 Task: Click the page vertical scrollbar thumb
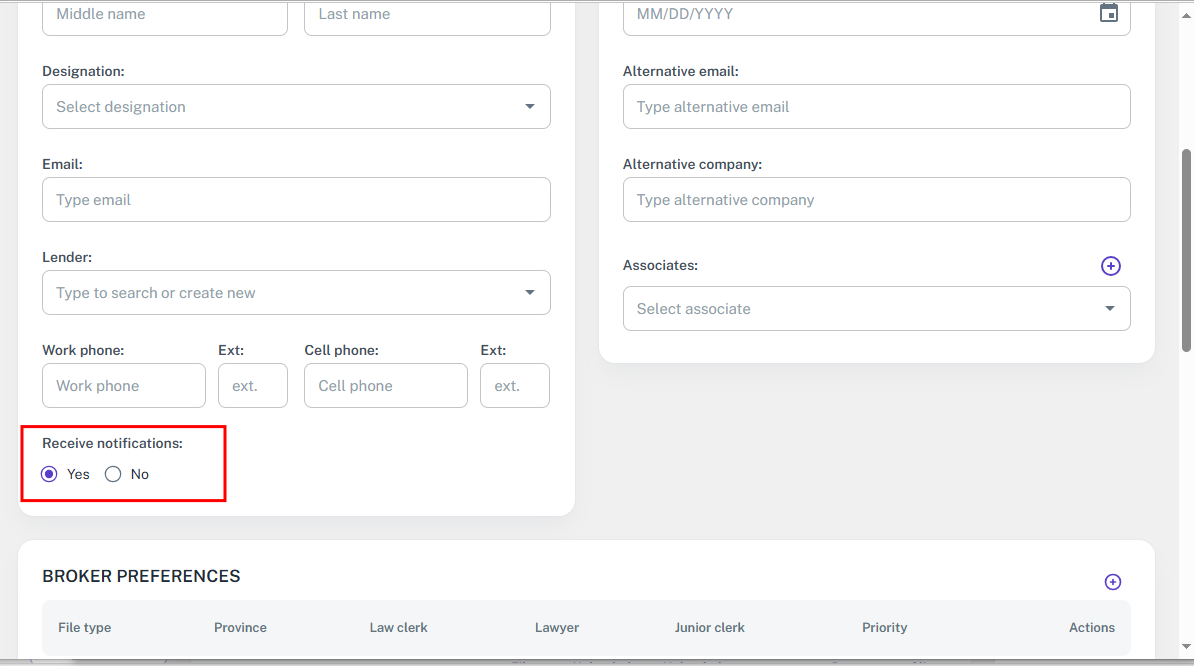tap(1186, 250)
